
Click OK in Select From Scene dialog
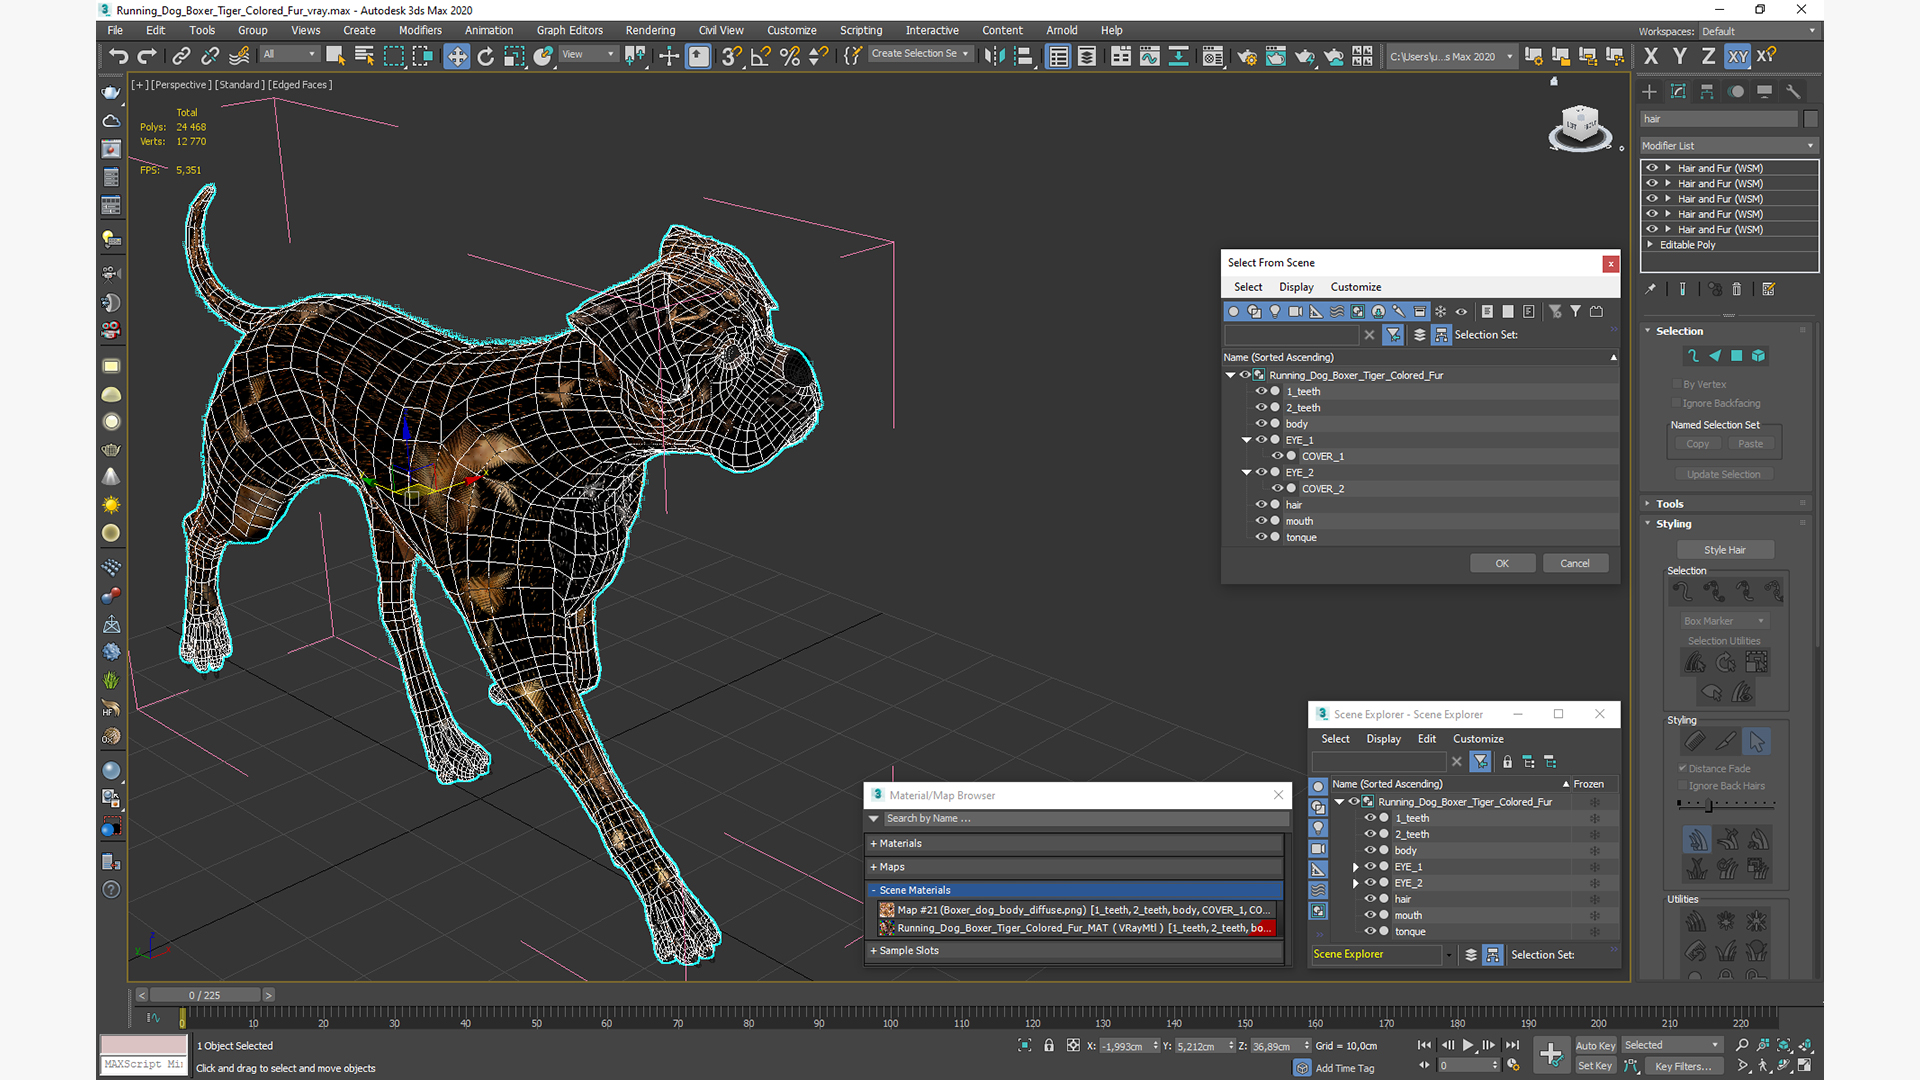pos(1502,564)
